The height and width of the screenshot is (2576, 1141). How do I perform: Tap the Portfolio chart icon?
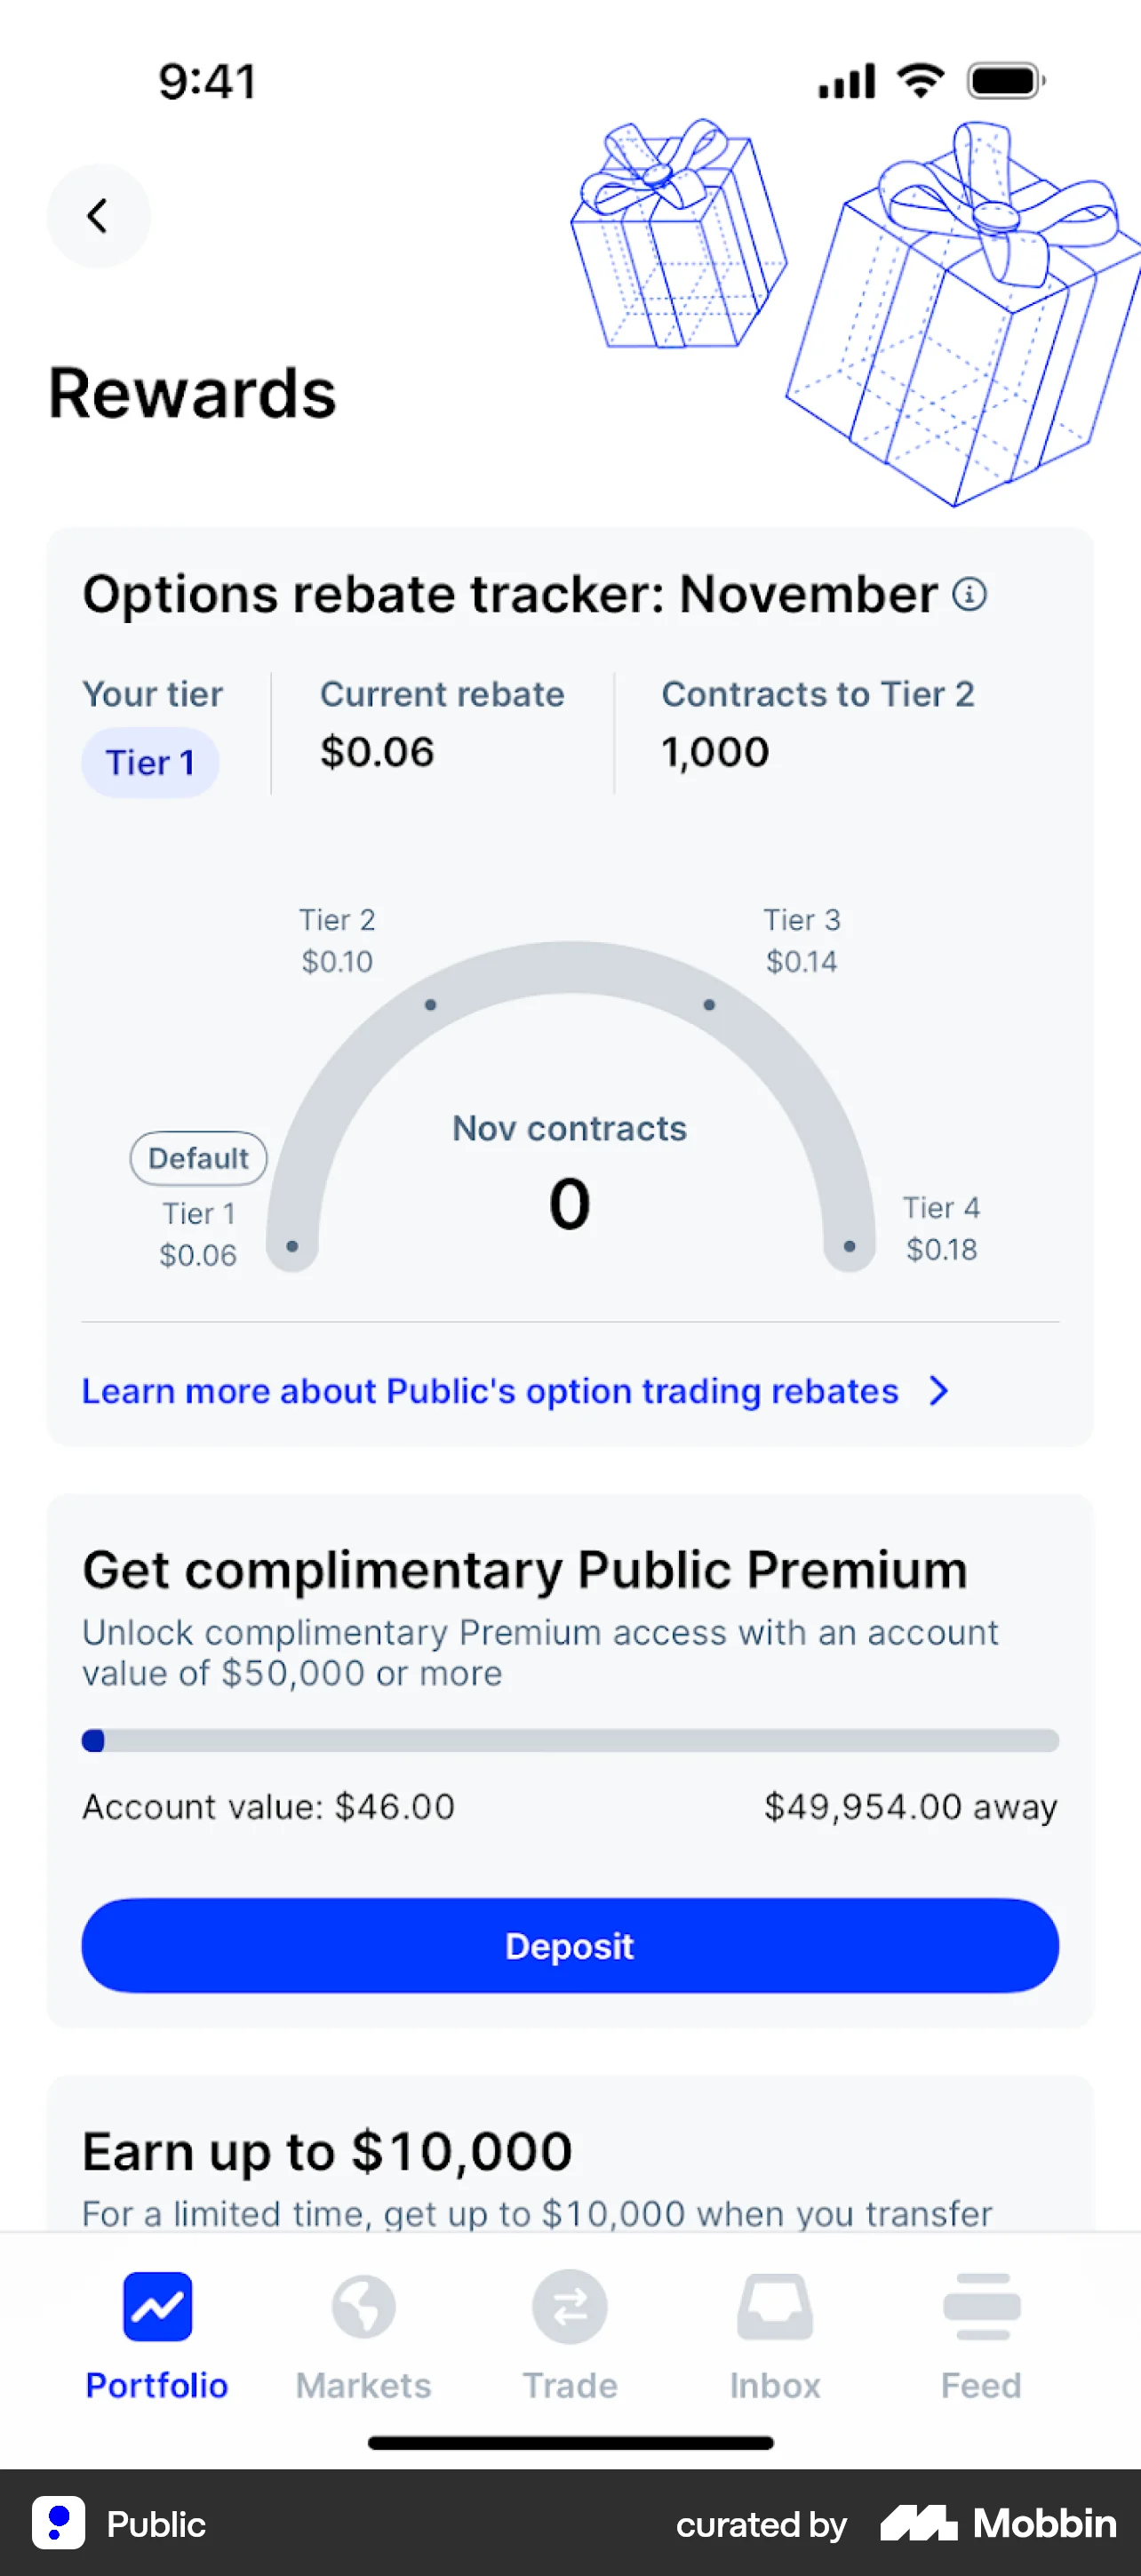pos(158,2307)
